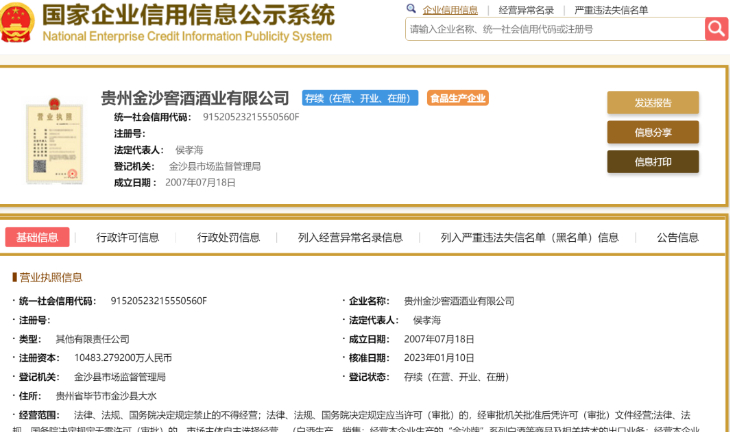
Task: Select the 基础信息 tab
Action: (x=37, y=237)
